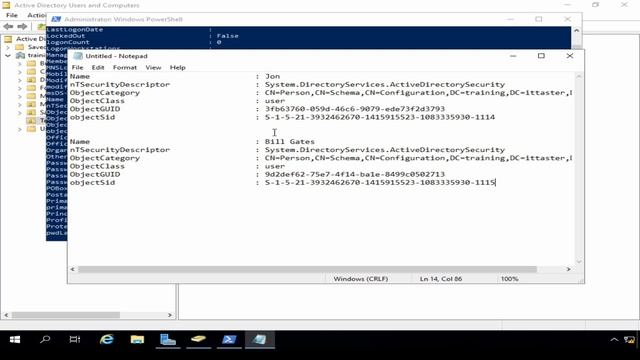Close the Notepad window
This screenshot has width=640, height=360.
[570, 56]
